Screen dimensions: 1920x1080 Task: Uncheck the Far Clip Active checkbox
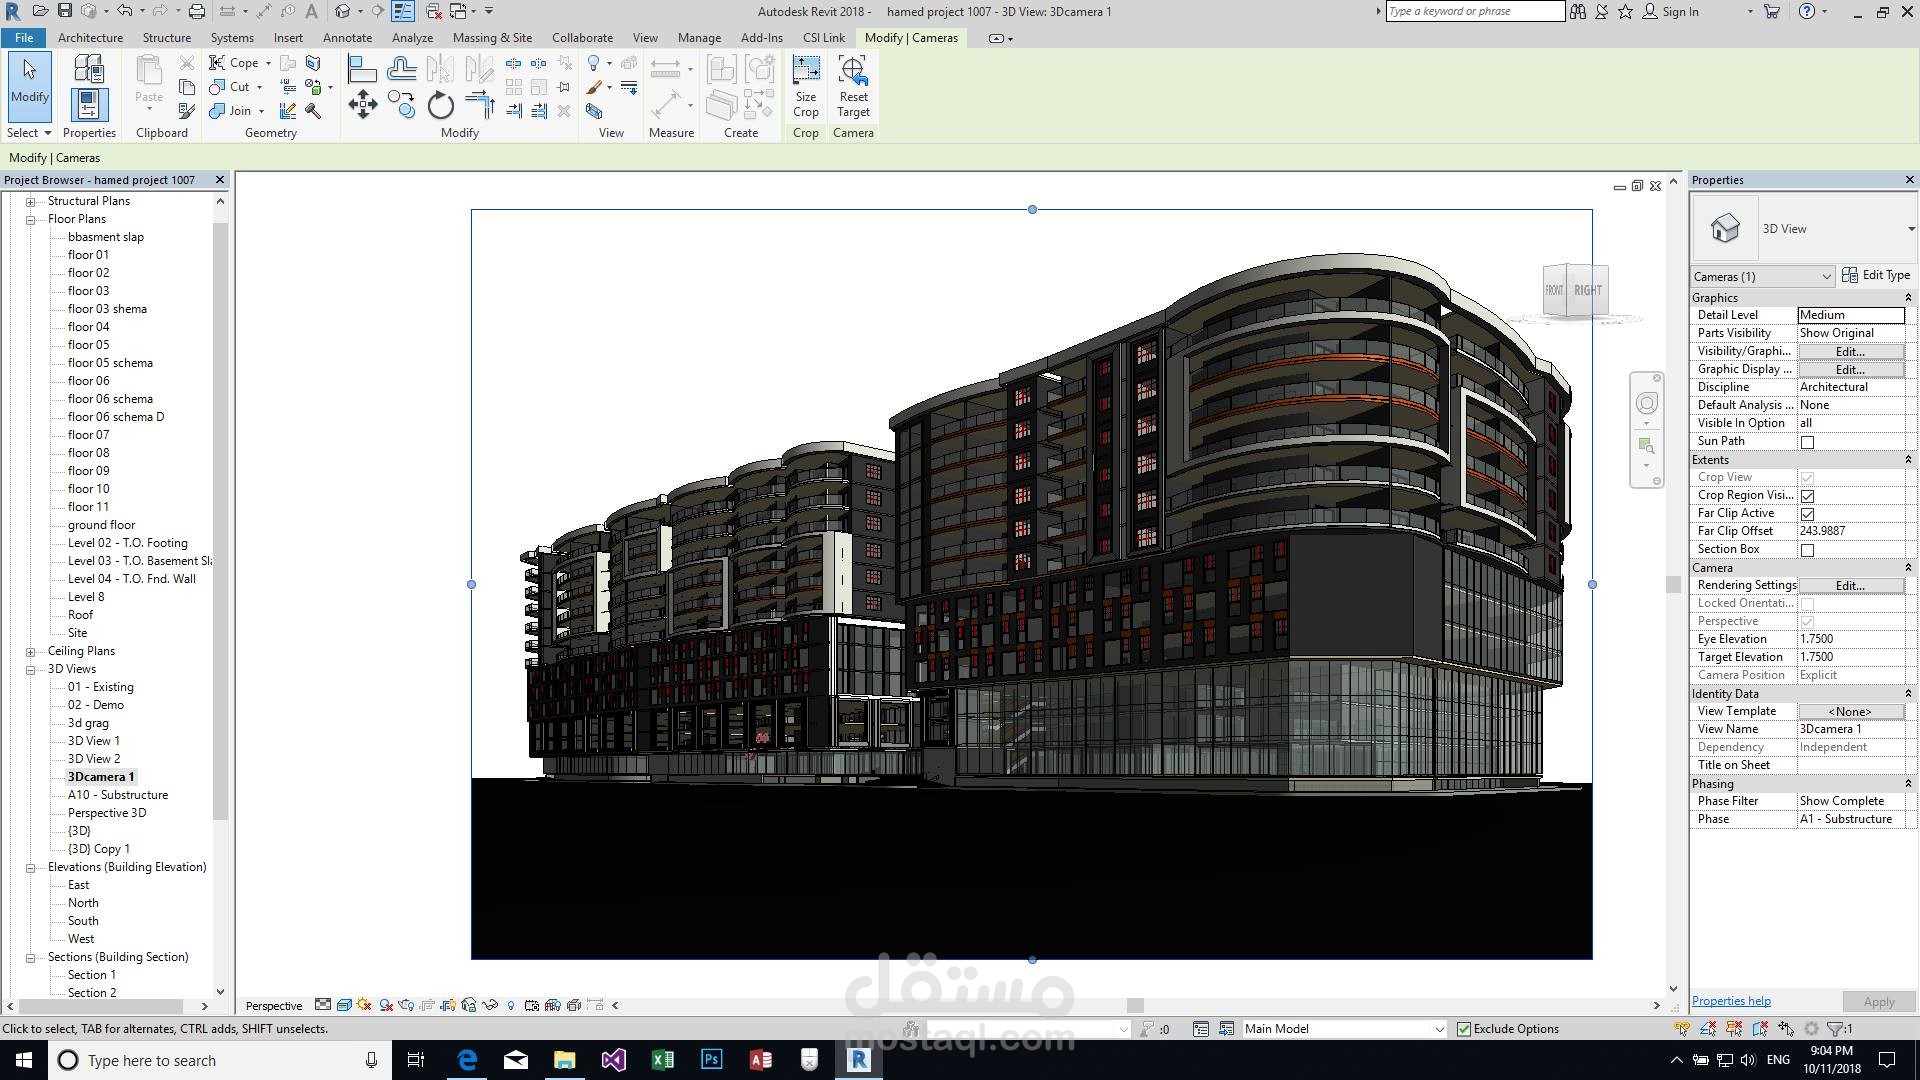(1807, 514)
